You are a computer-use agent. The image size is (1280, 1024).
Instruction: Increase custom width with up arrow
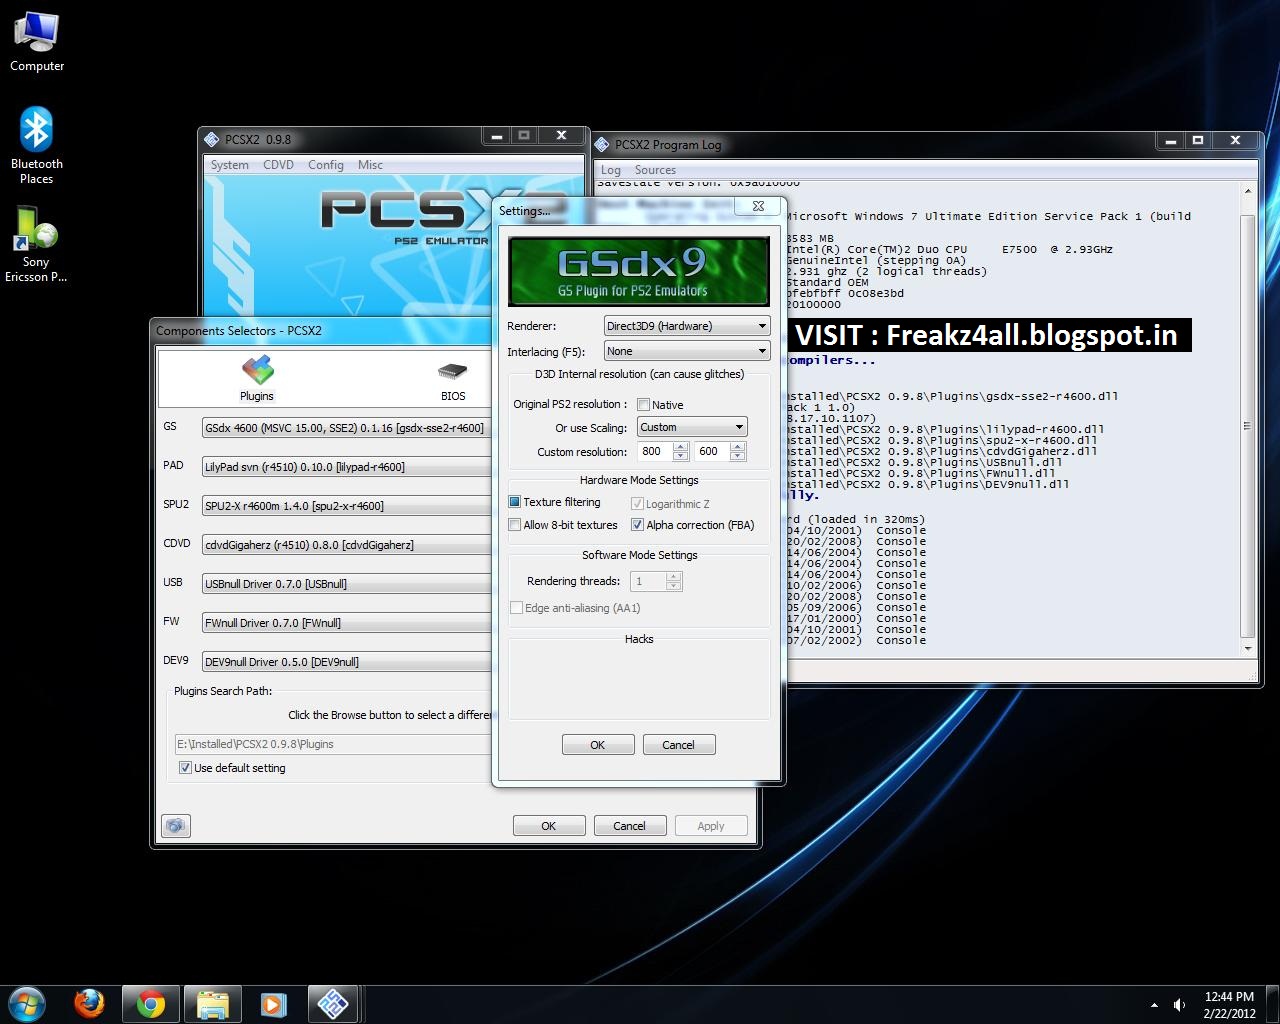point(681,447)
